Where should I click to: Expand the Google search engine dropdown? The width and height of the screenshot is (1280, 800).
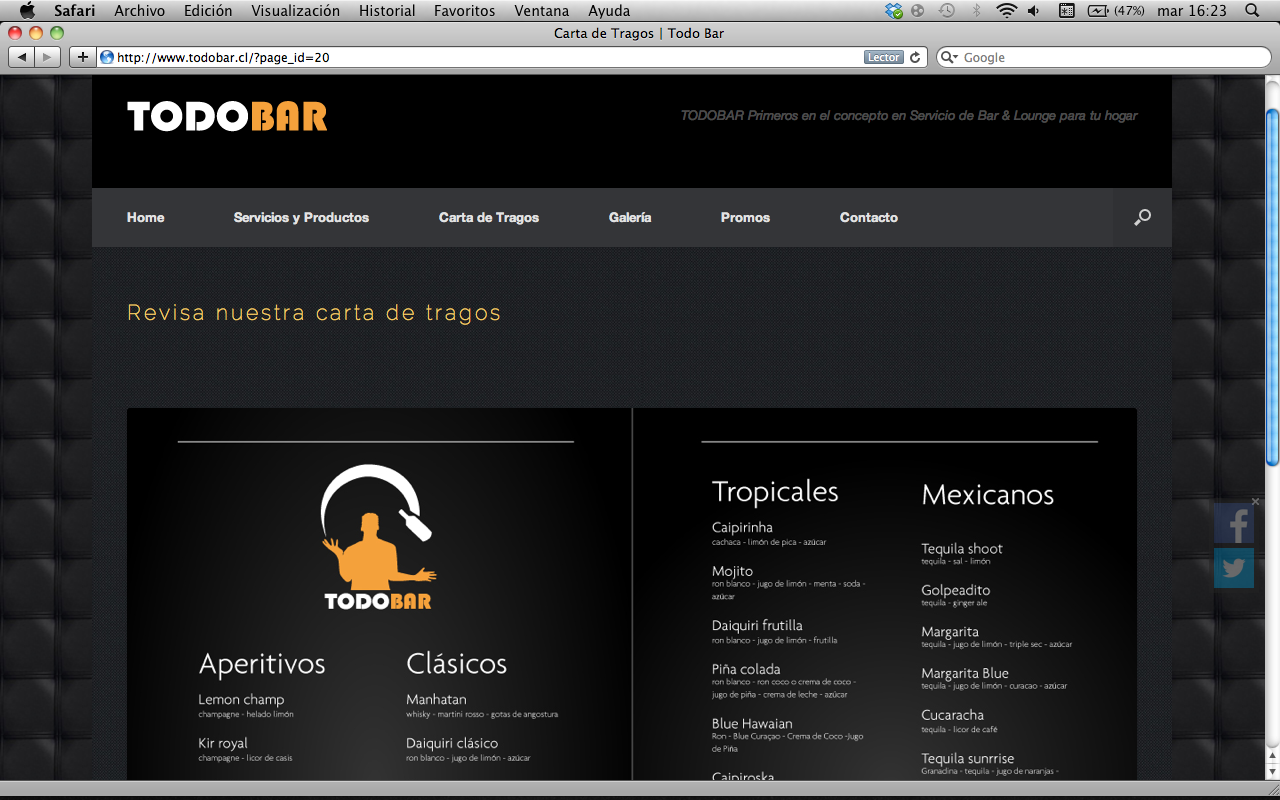(950, 57)
